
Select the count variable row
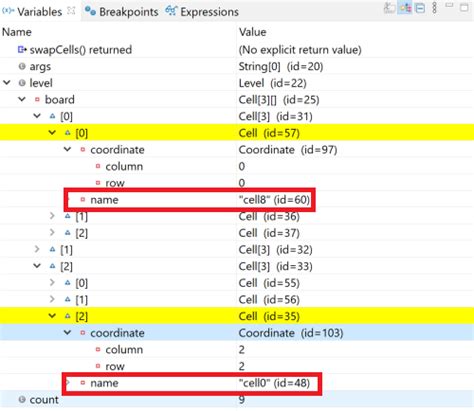[237, 399]
